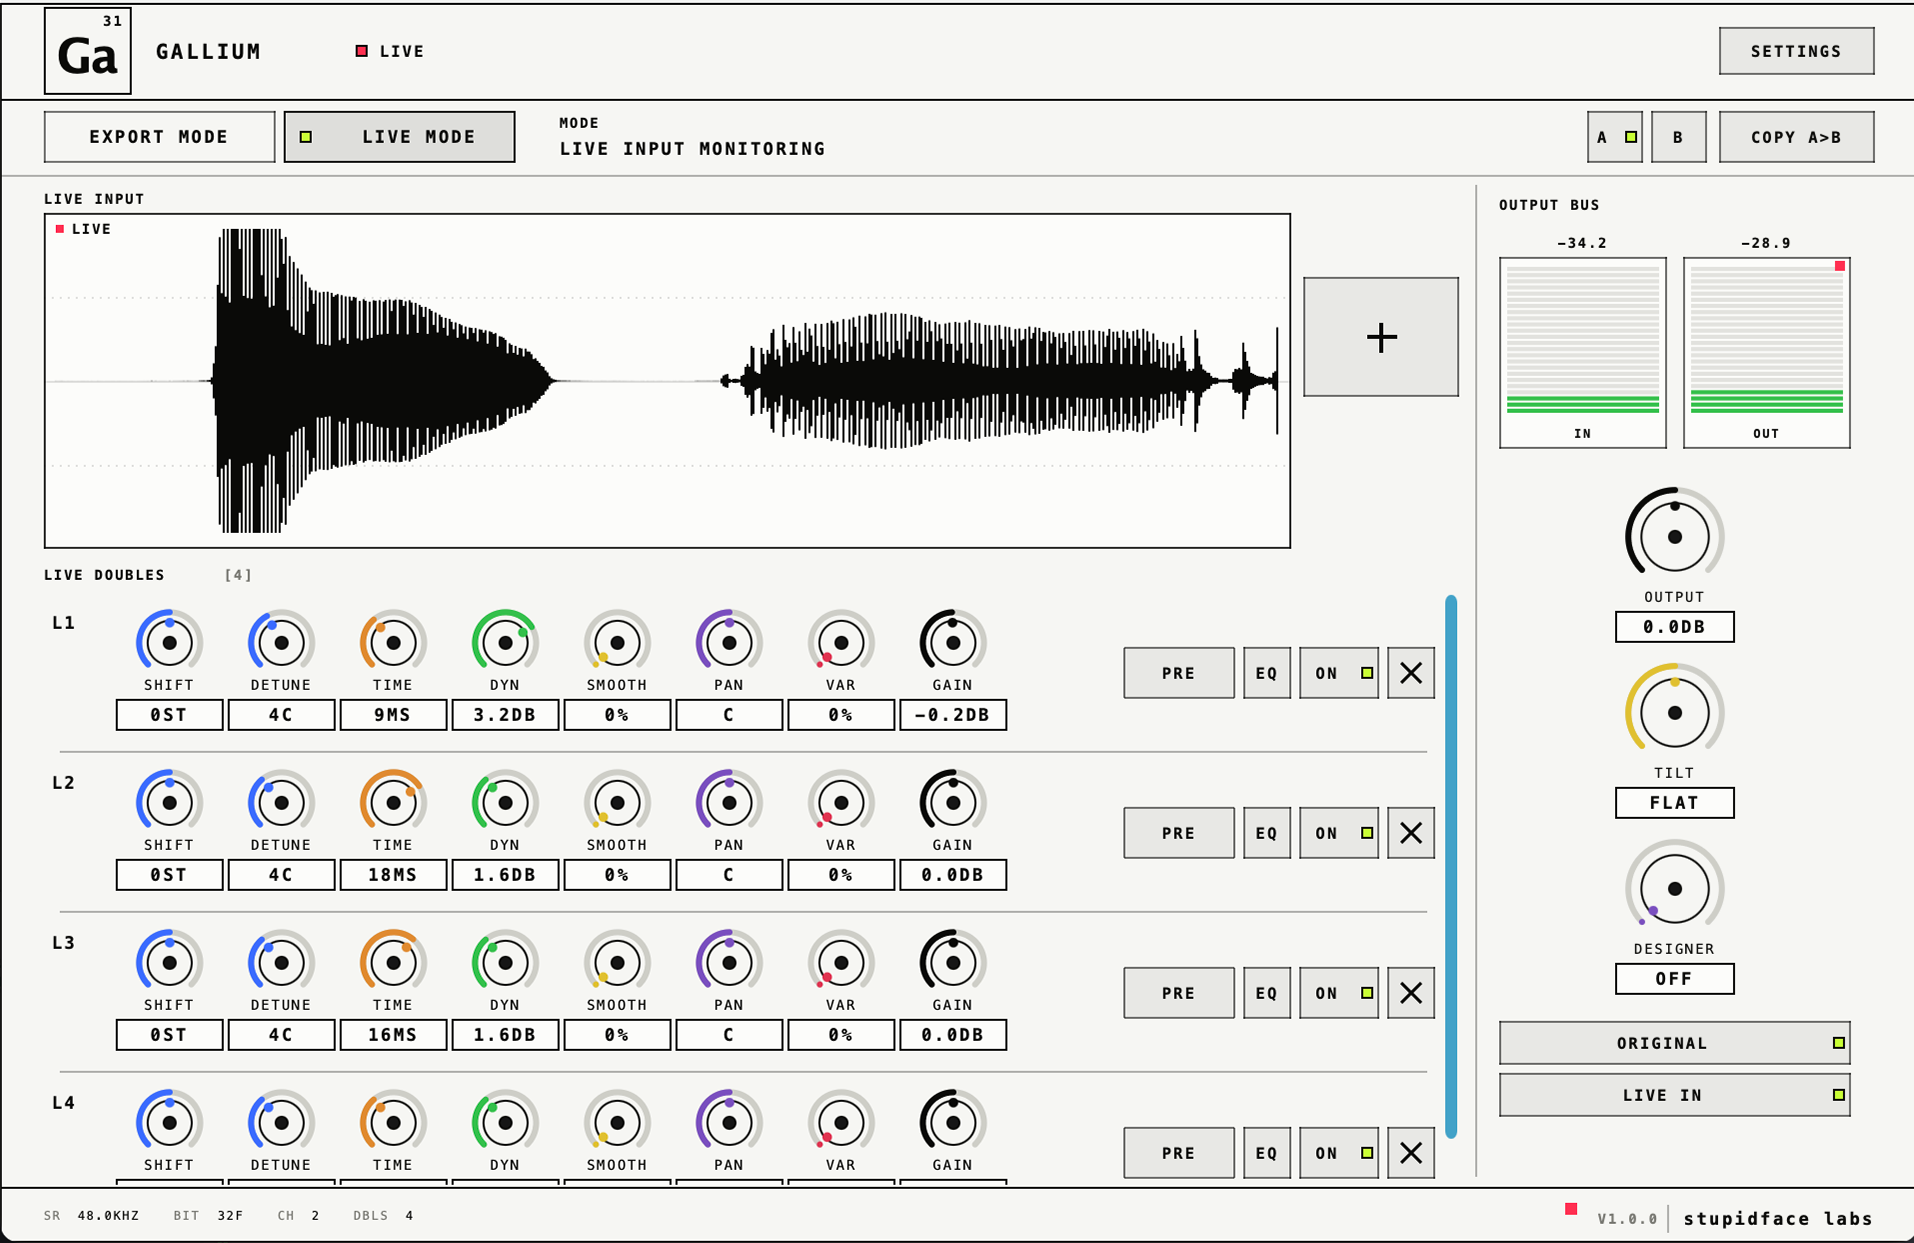Toggle L3 ON switch

pos(1339,993)
